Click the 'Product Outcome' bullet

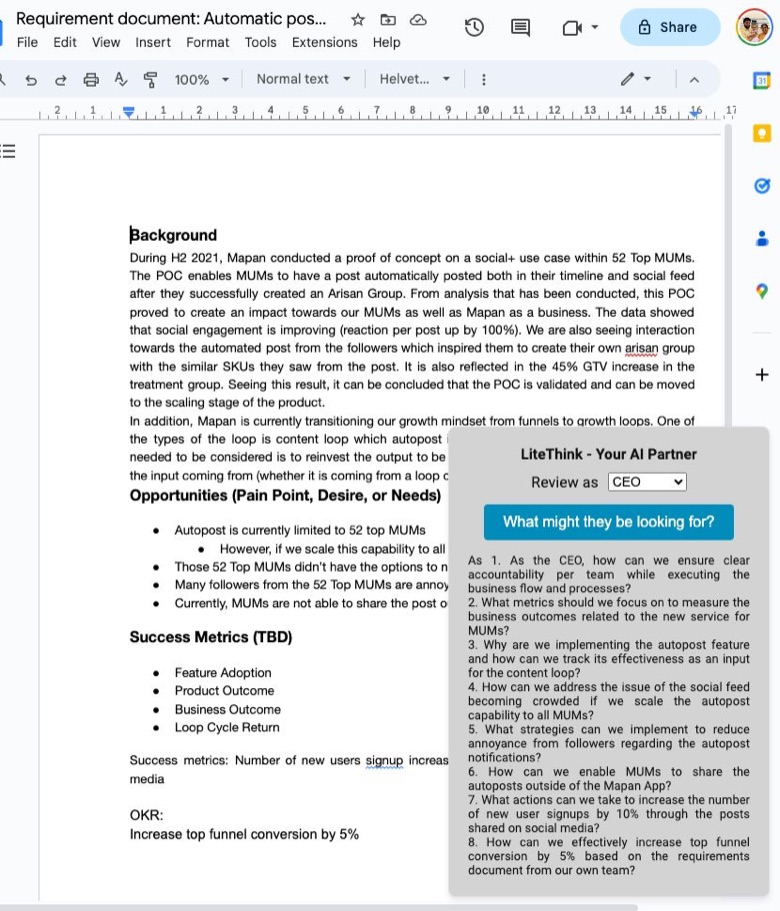[x=224, y=691]
